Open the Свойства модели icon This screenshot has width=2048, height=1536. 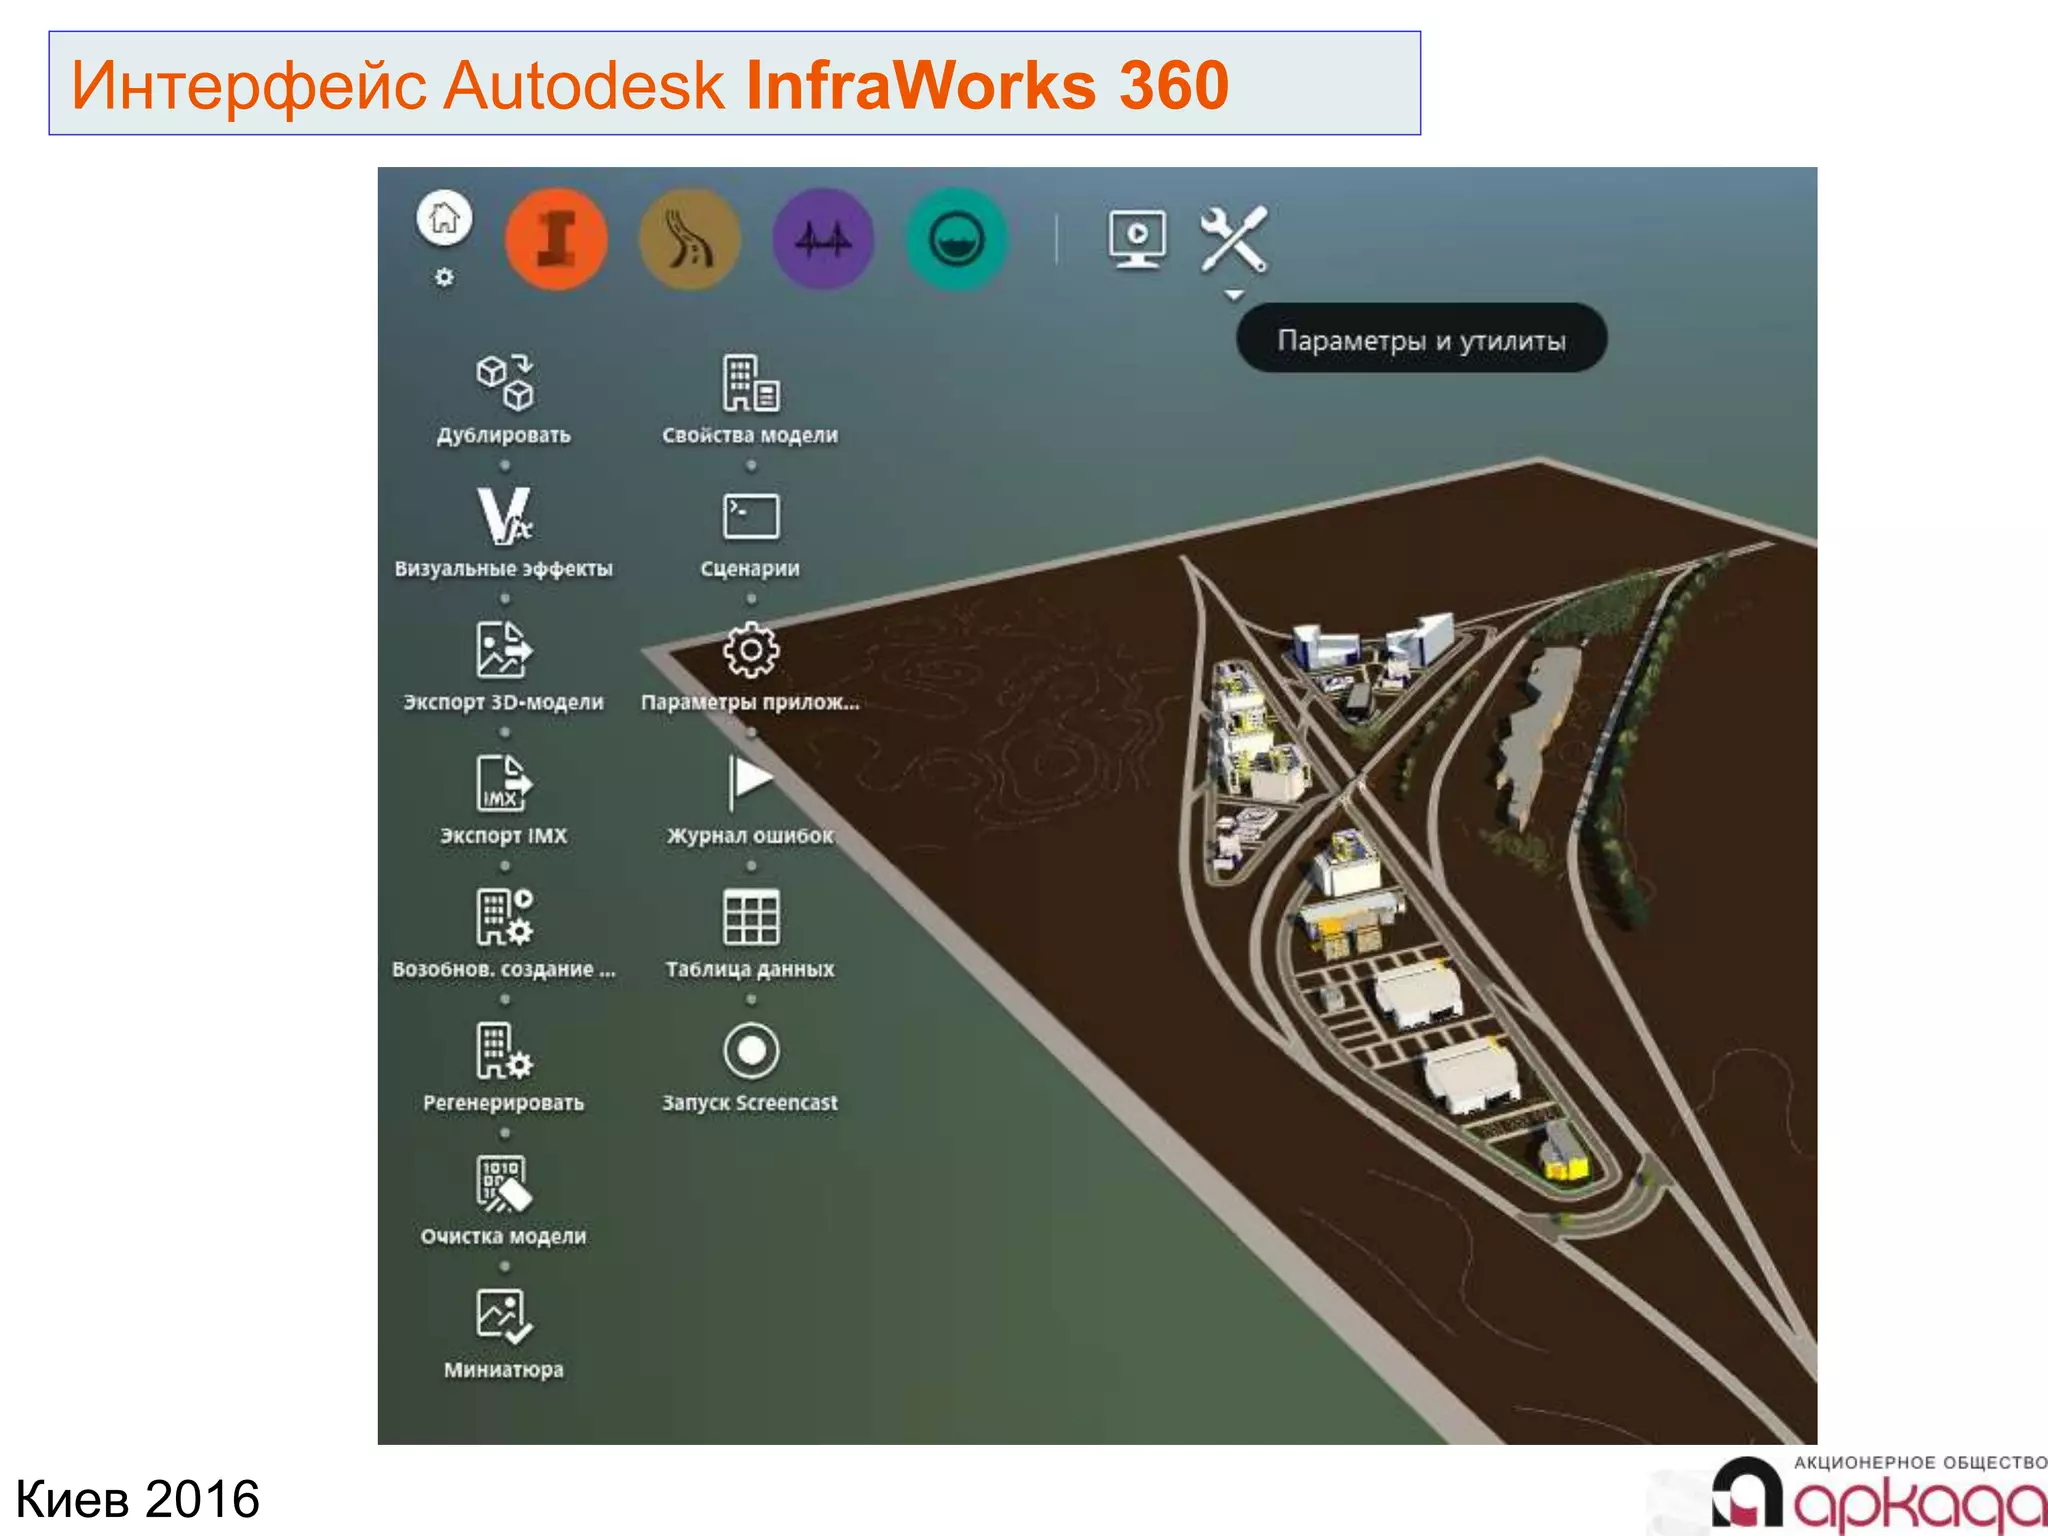(x=751, y=382)
